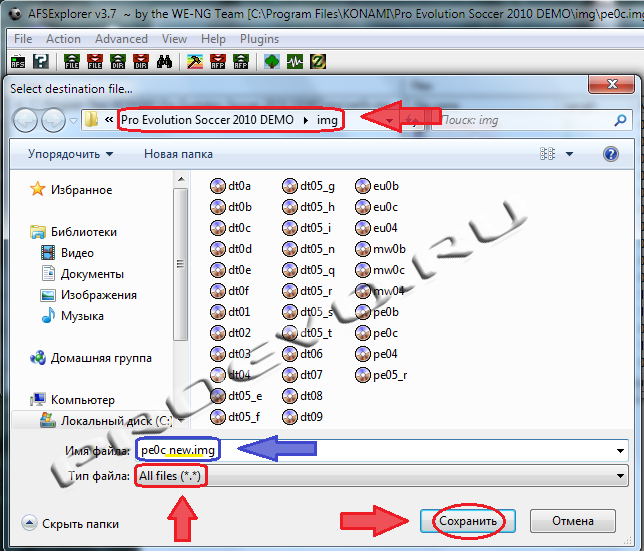644x551 pixels.
Task: Open the Plugins menu
Action: point(259,39)
